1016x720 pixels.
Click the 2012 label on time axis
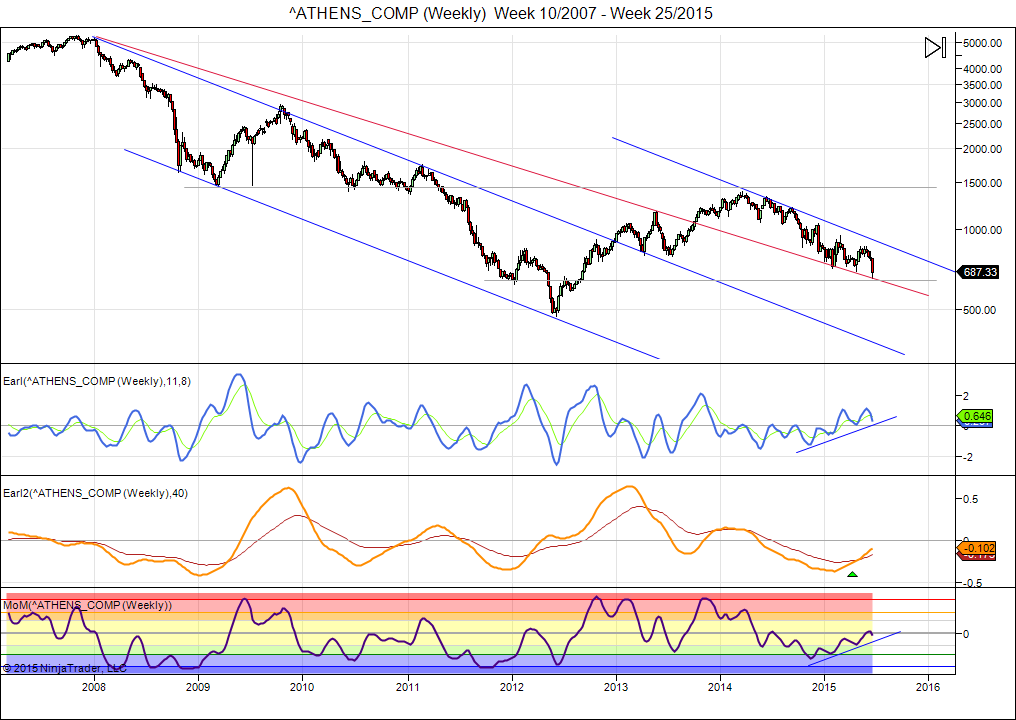click(x=512, y=687)
